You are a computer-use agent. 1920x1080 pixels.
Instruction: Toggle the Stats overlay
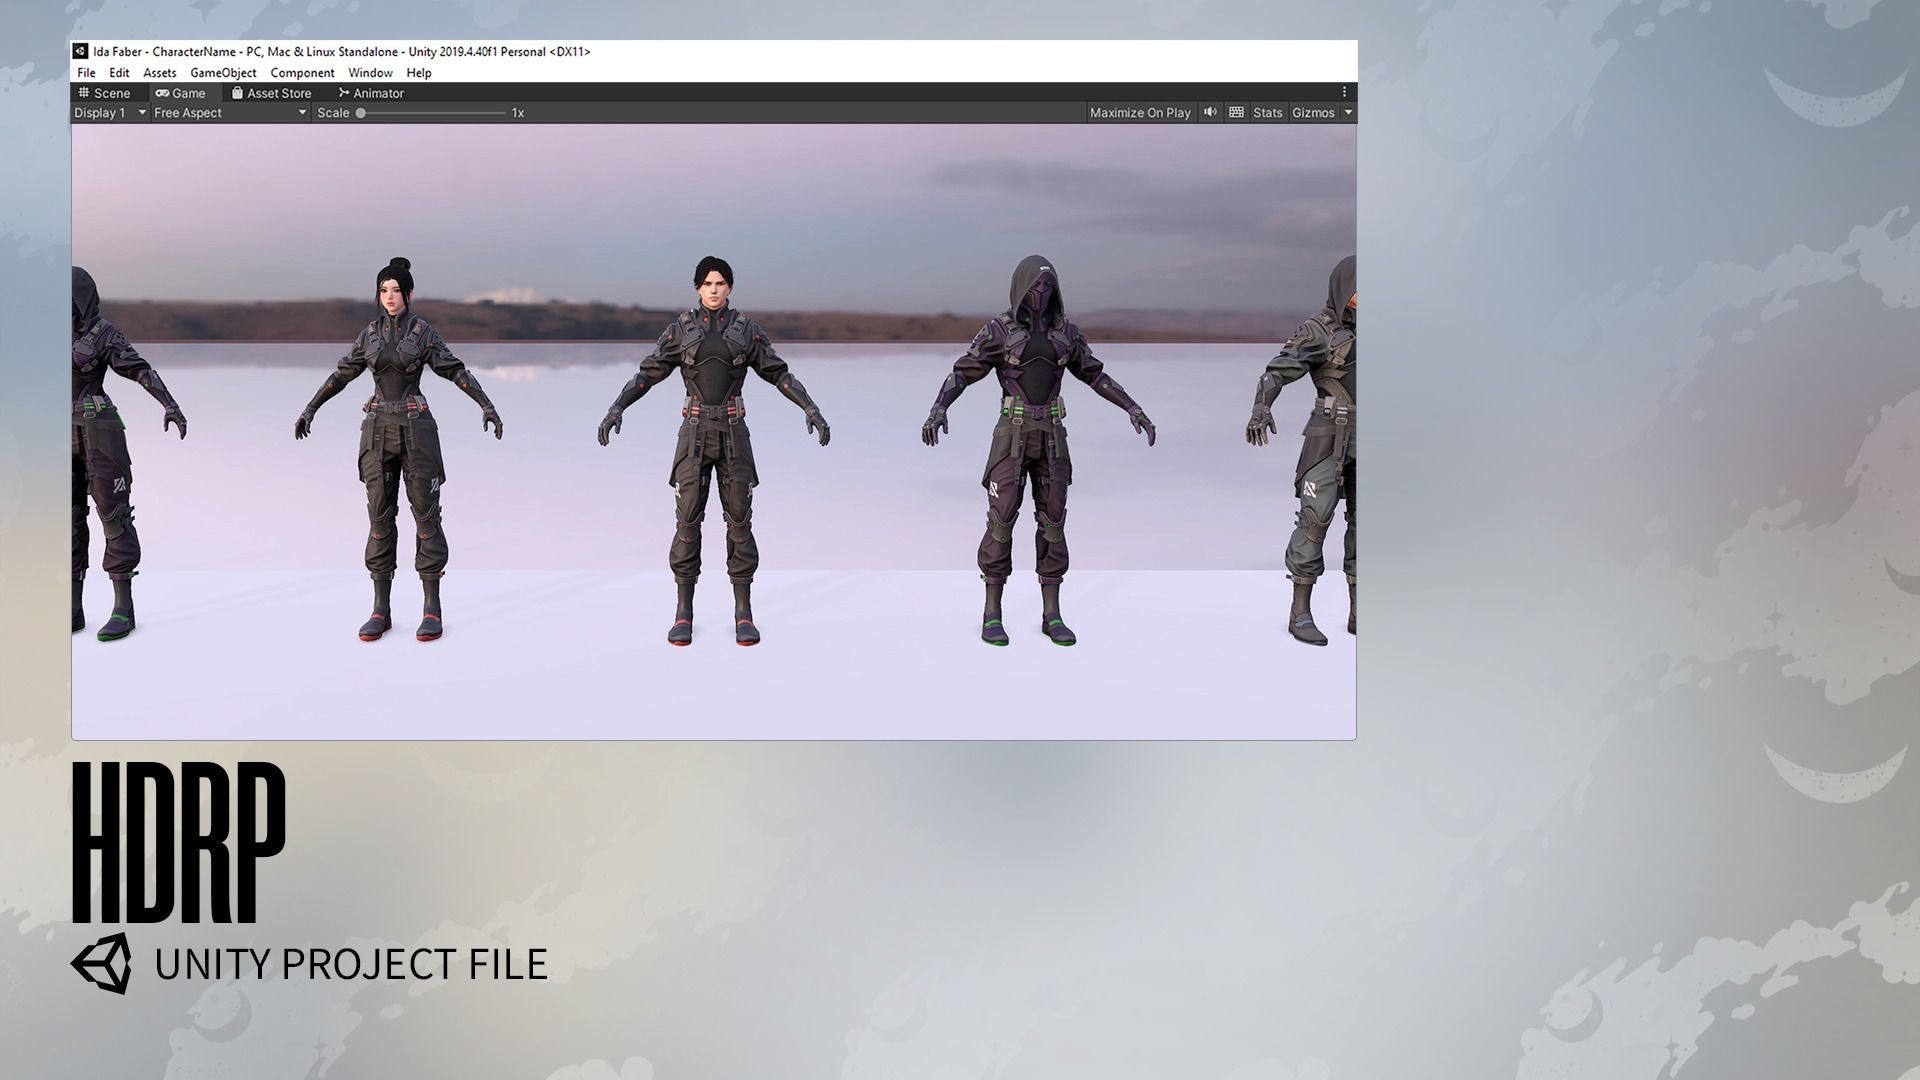(1267, 113)
